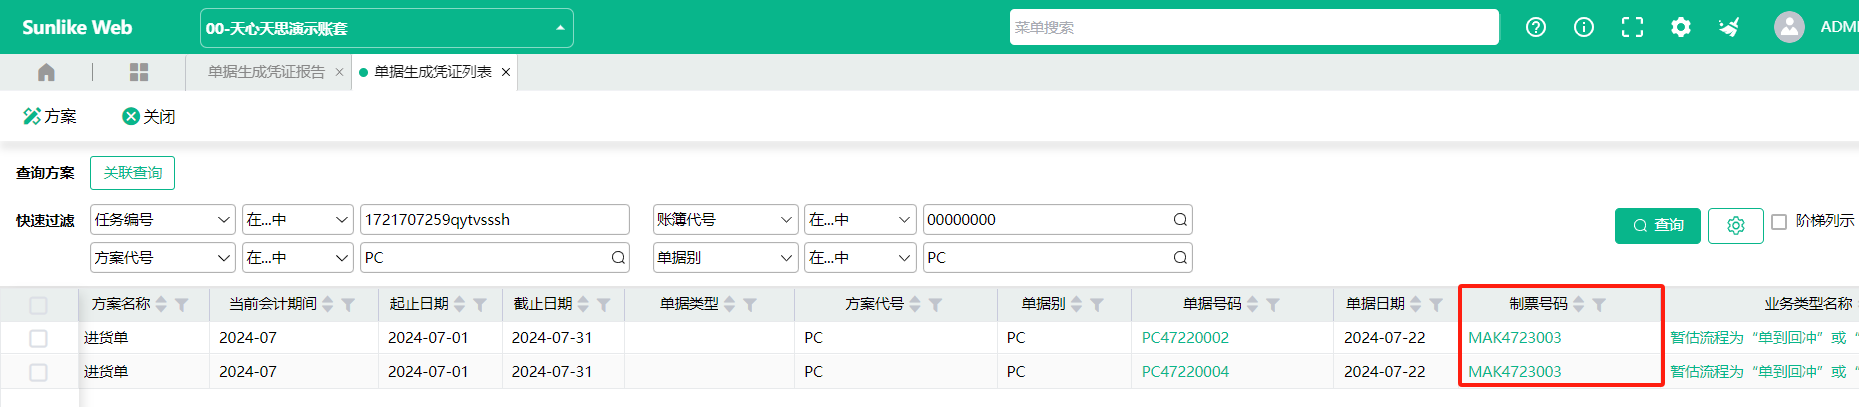Open 在...中 dropdown next to 单据别

click(x=860, y=258)
